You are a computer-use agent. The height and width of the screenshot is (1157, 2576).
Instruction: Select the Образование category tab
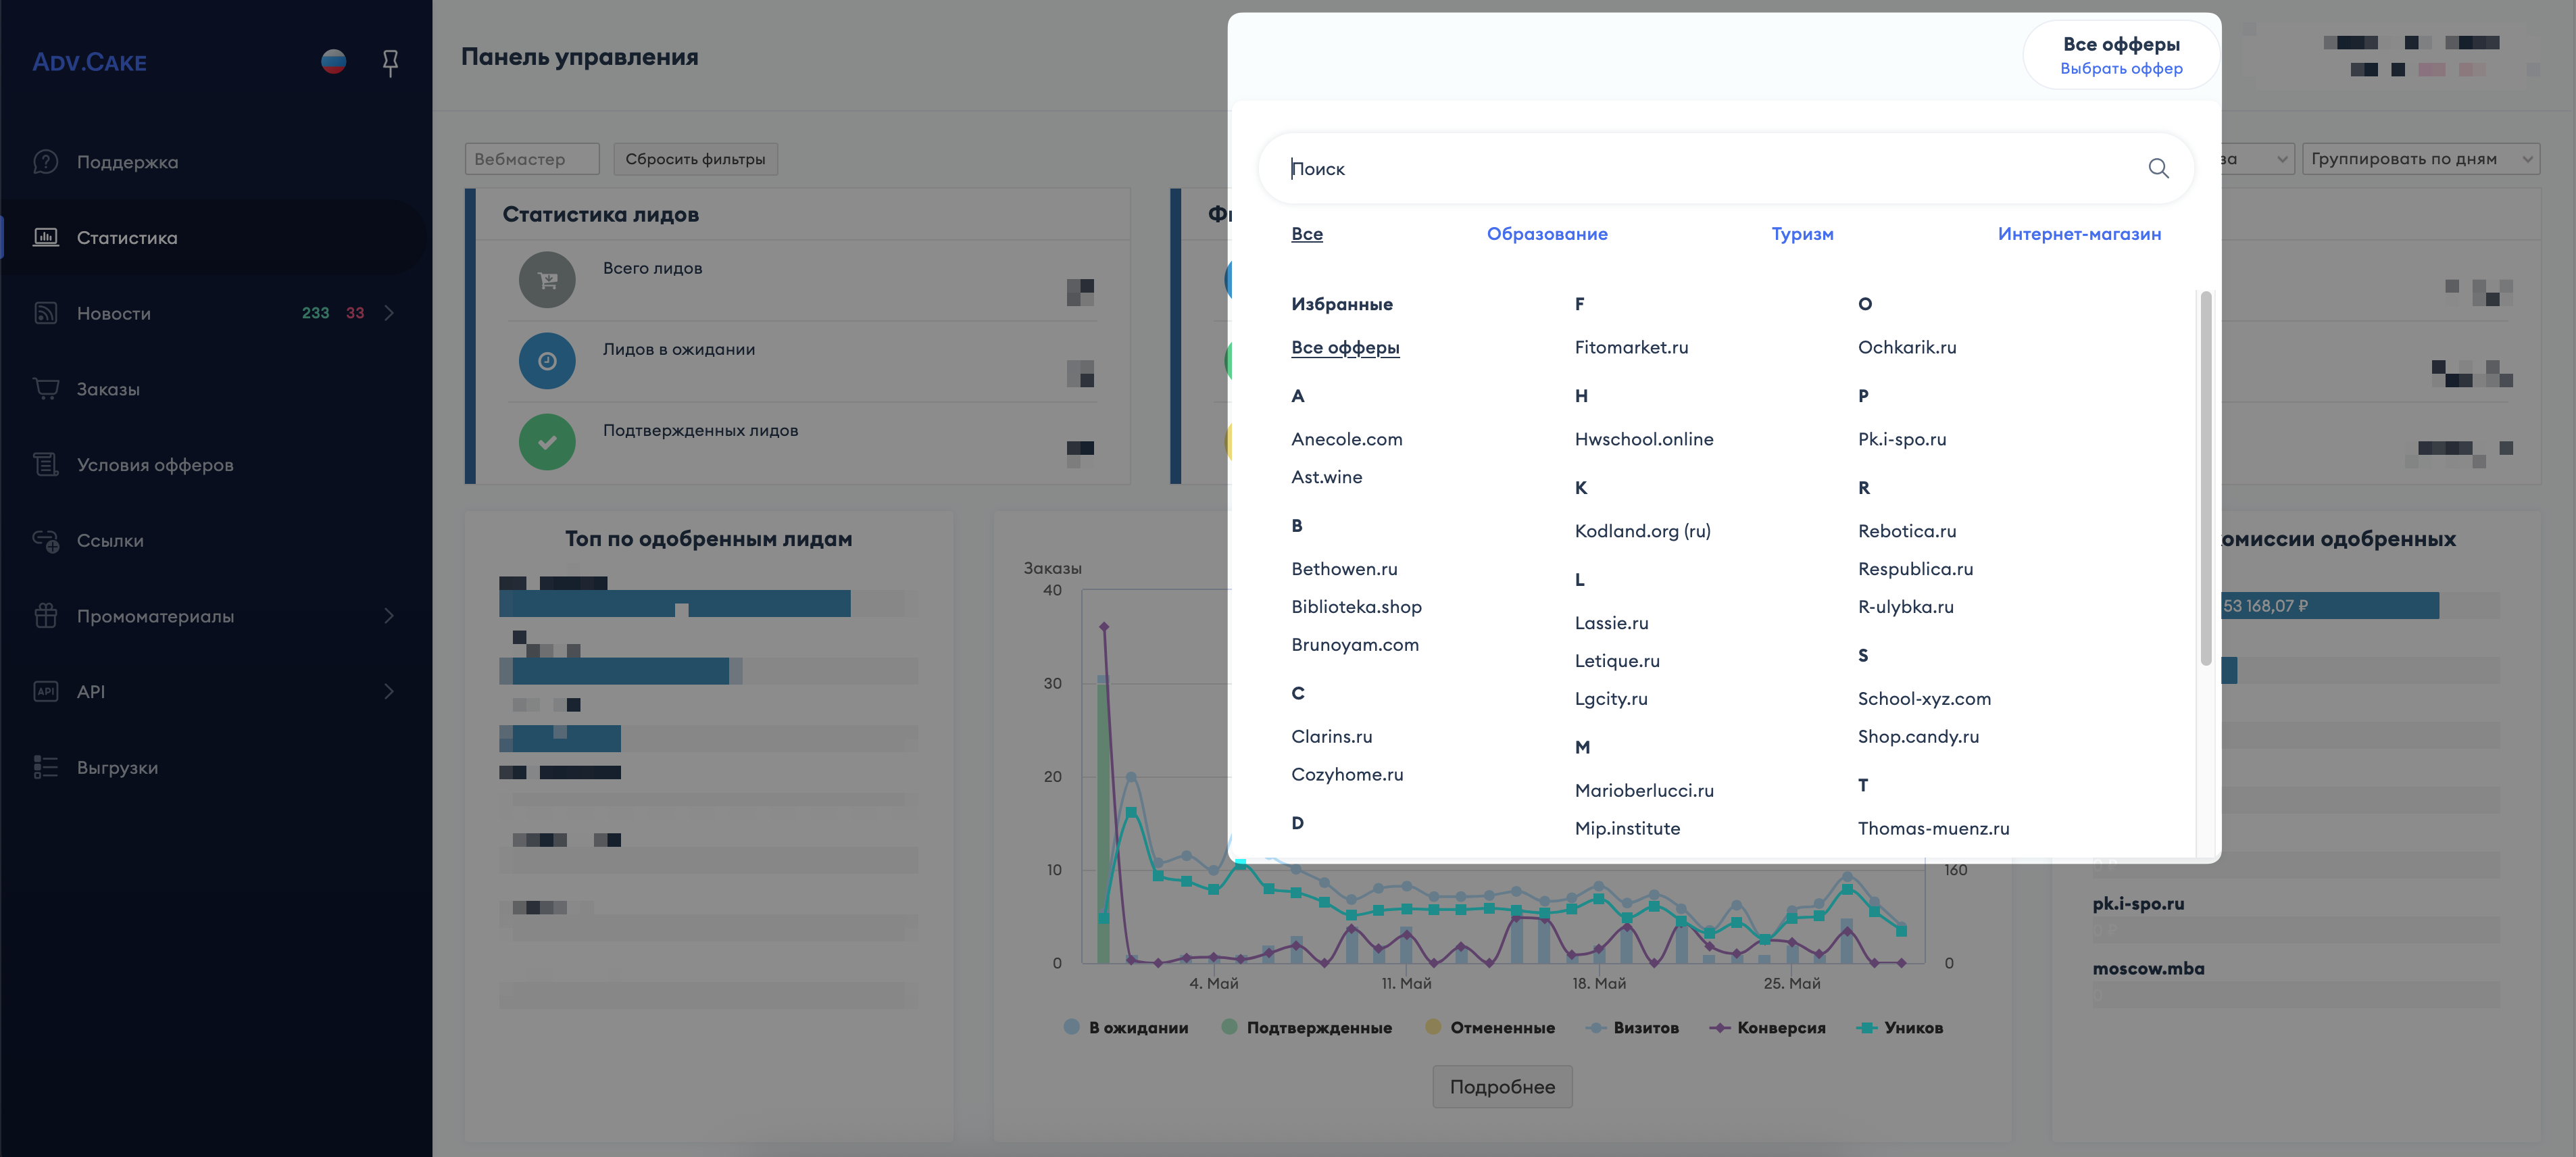(1547, 233)
